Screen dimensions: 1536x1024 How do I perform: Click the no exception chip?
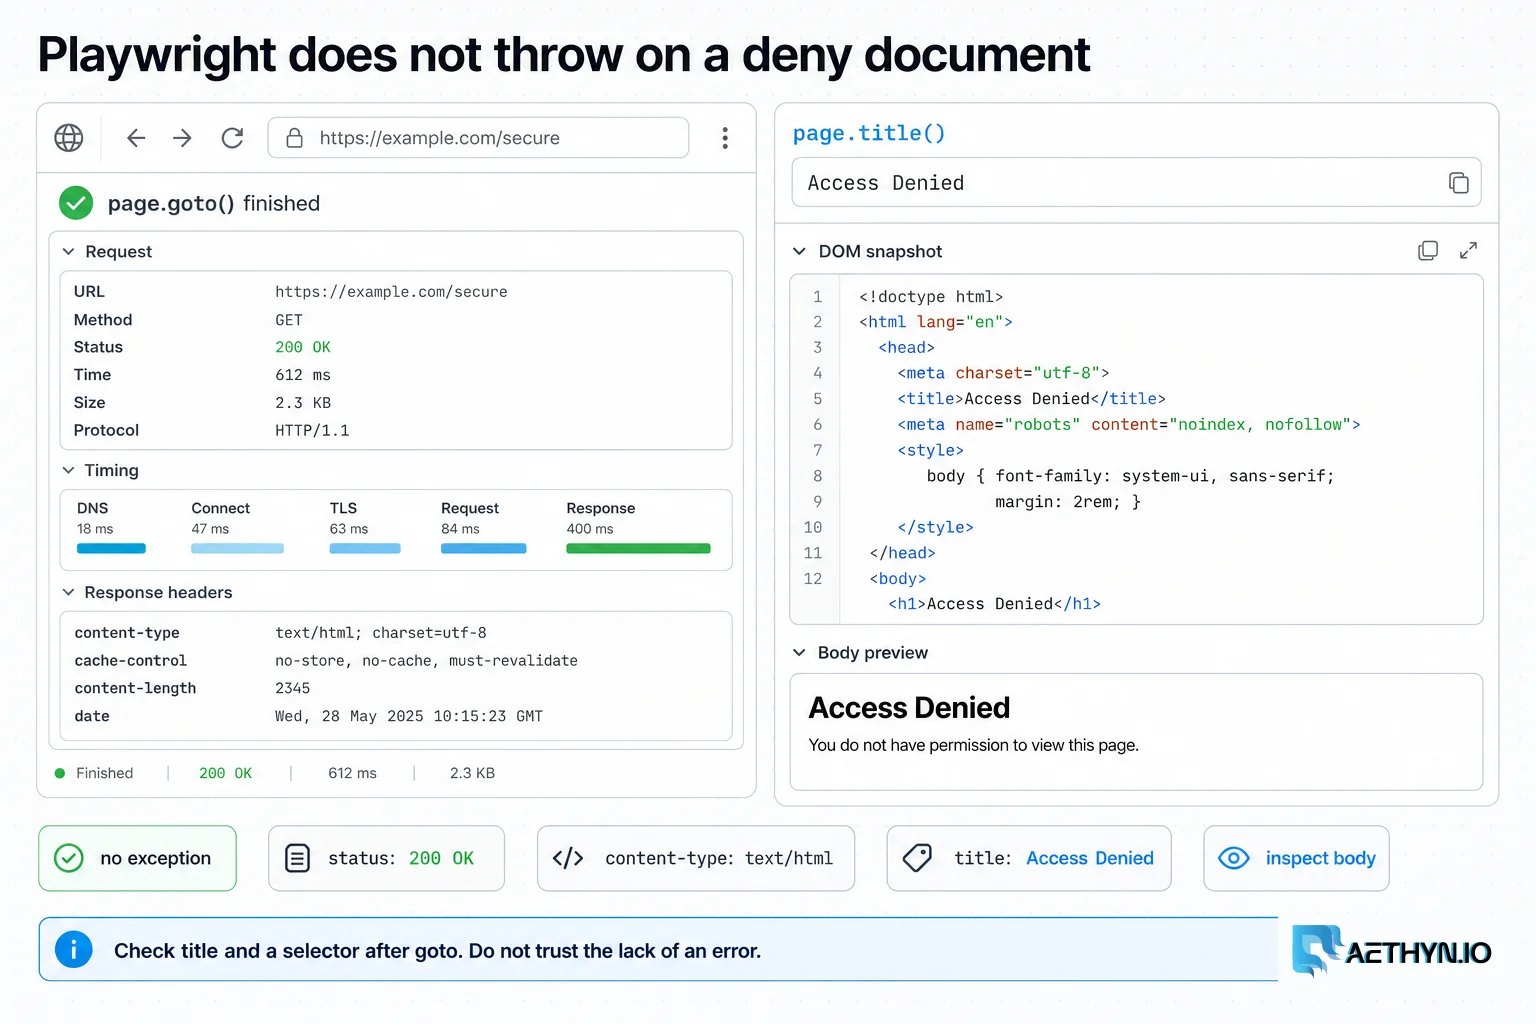tap(138, 858)
